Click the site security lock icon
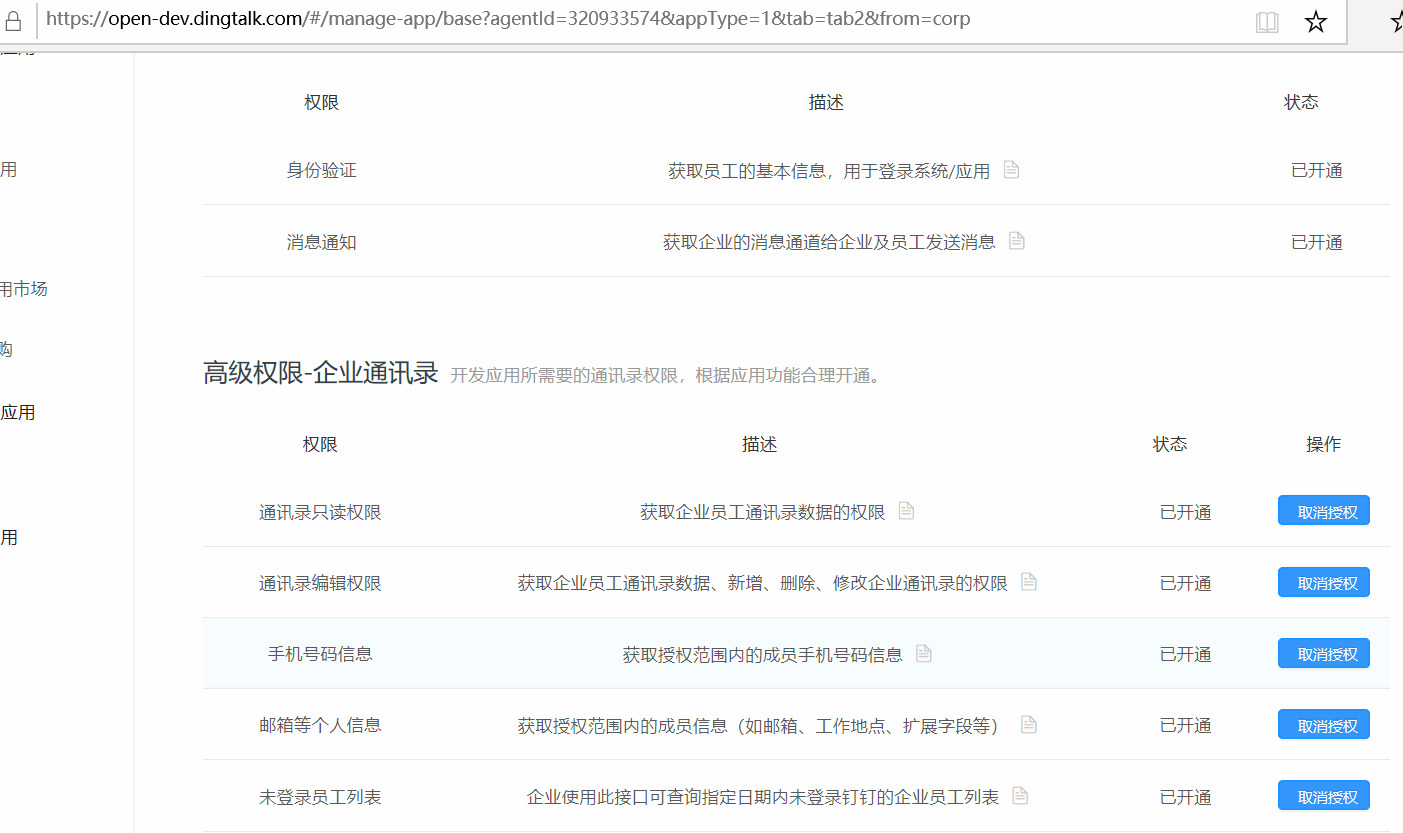Screen dimensions: 1403x833 [x=14, y=21]
